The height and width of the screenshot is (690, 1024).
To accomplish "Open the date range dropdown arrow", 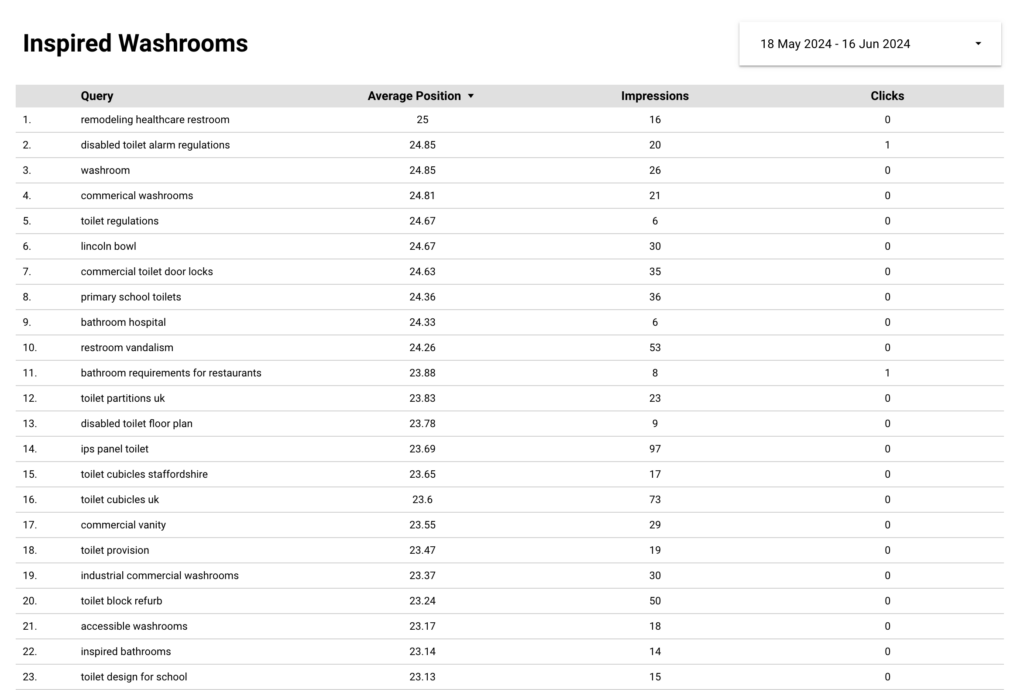I will (x=978, y=44).
